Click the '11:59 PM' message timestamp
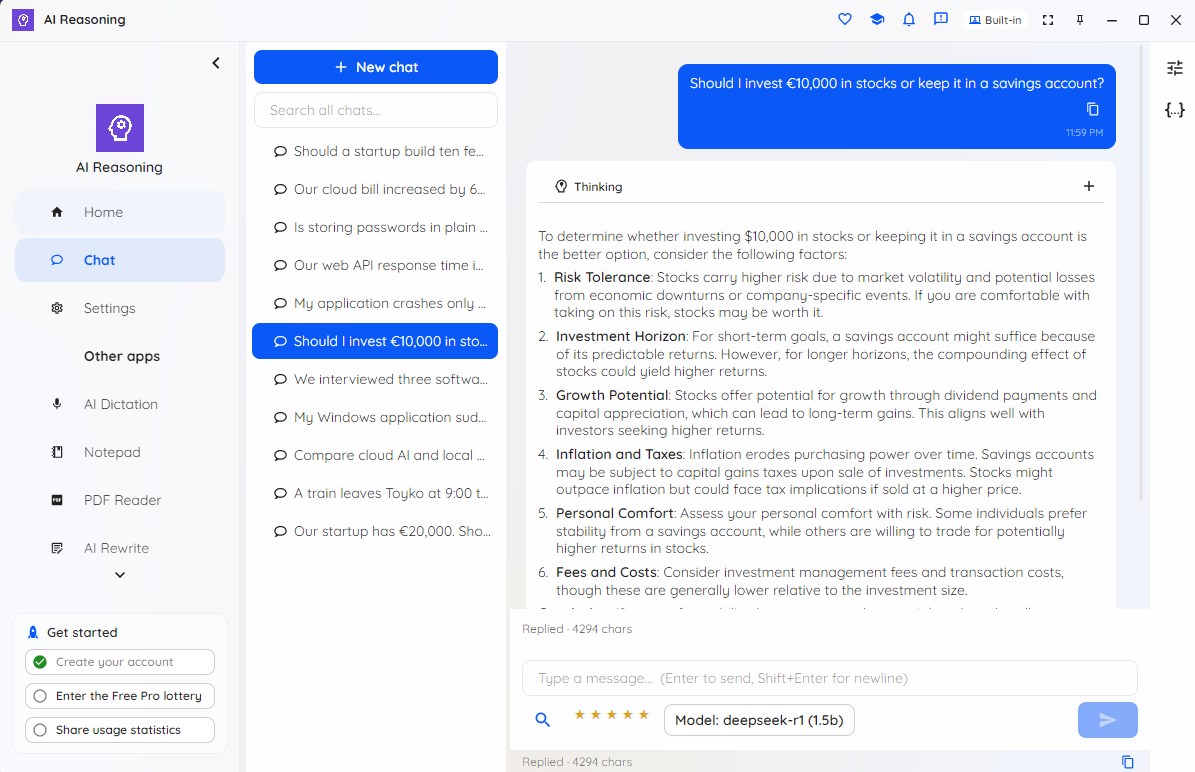The image size is (1195, 772). (1084, 133)
